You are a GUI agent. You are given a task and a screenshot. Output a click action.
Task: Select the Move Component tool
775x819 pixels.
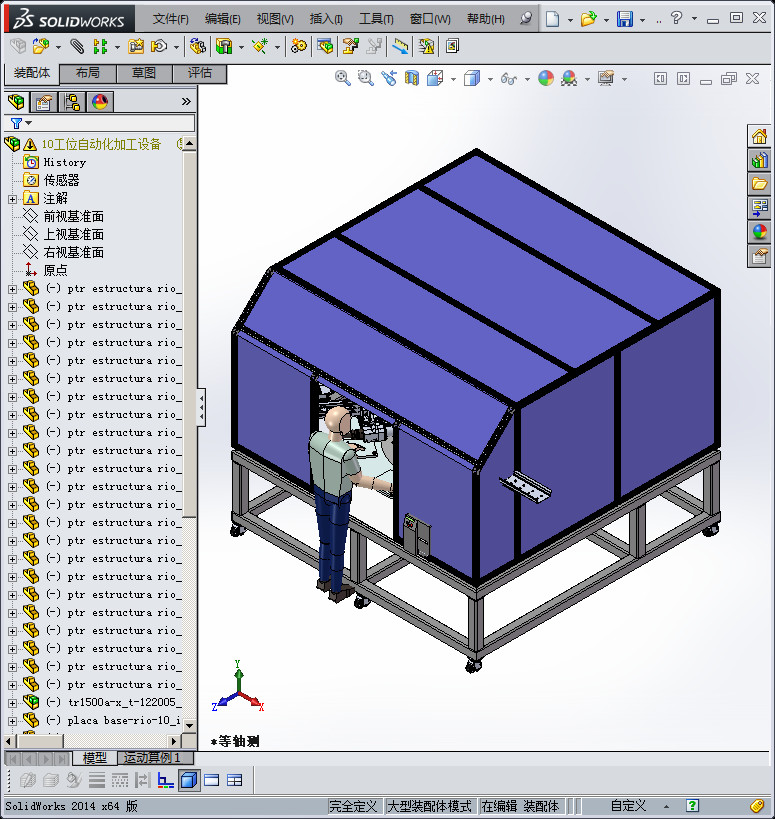[158, 46]
